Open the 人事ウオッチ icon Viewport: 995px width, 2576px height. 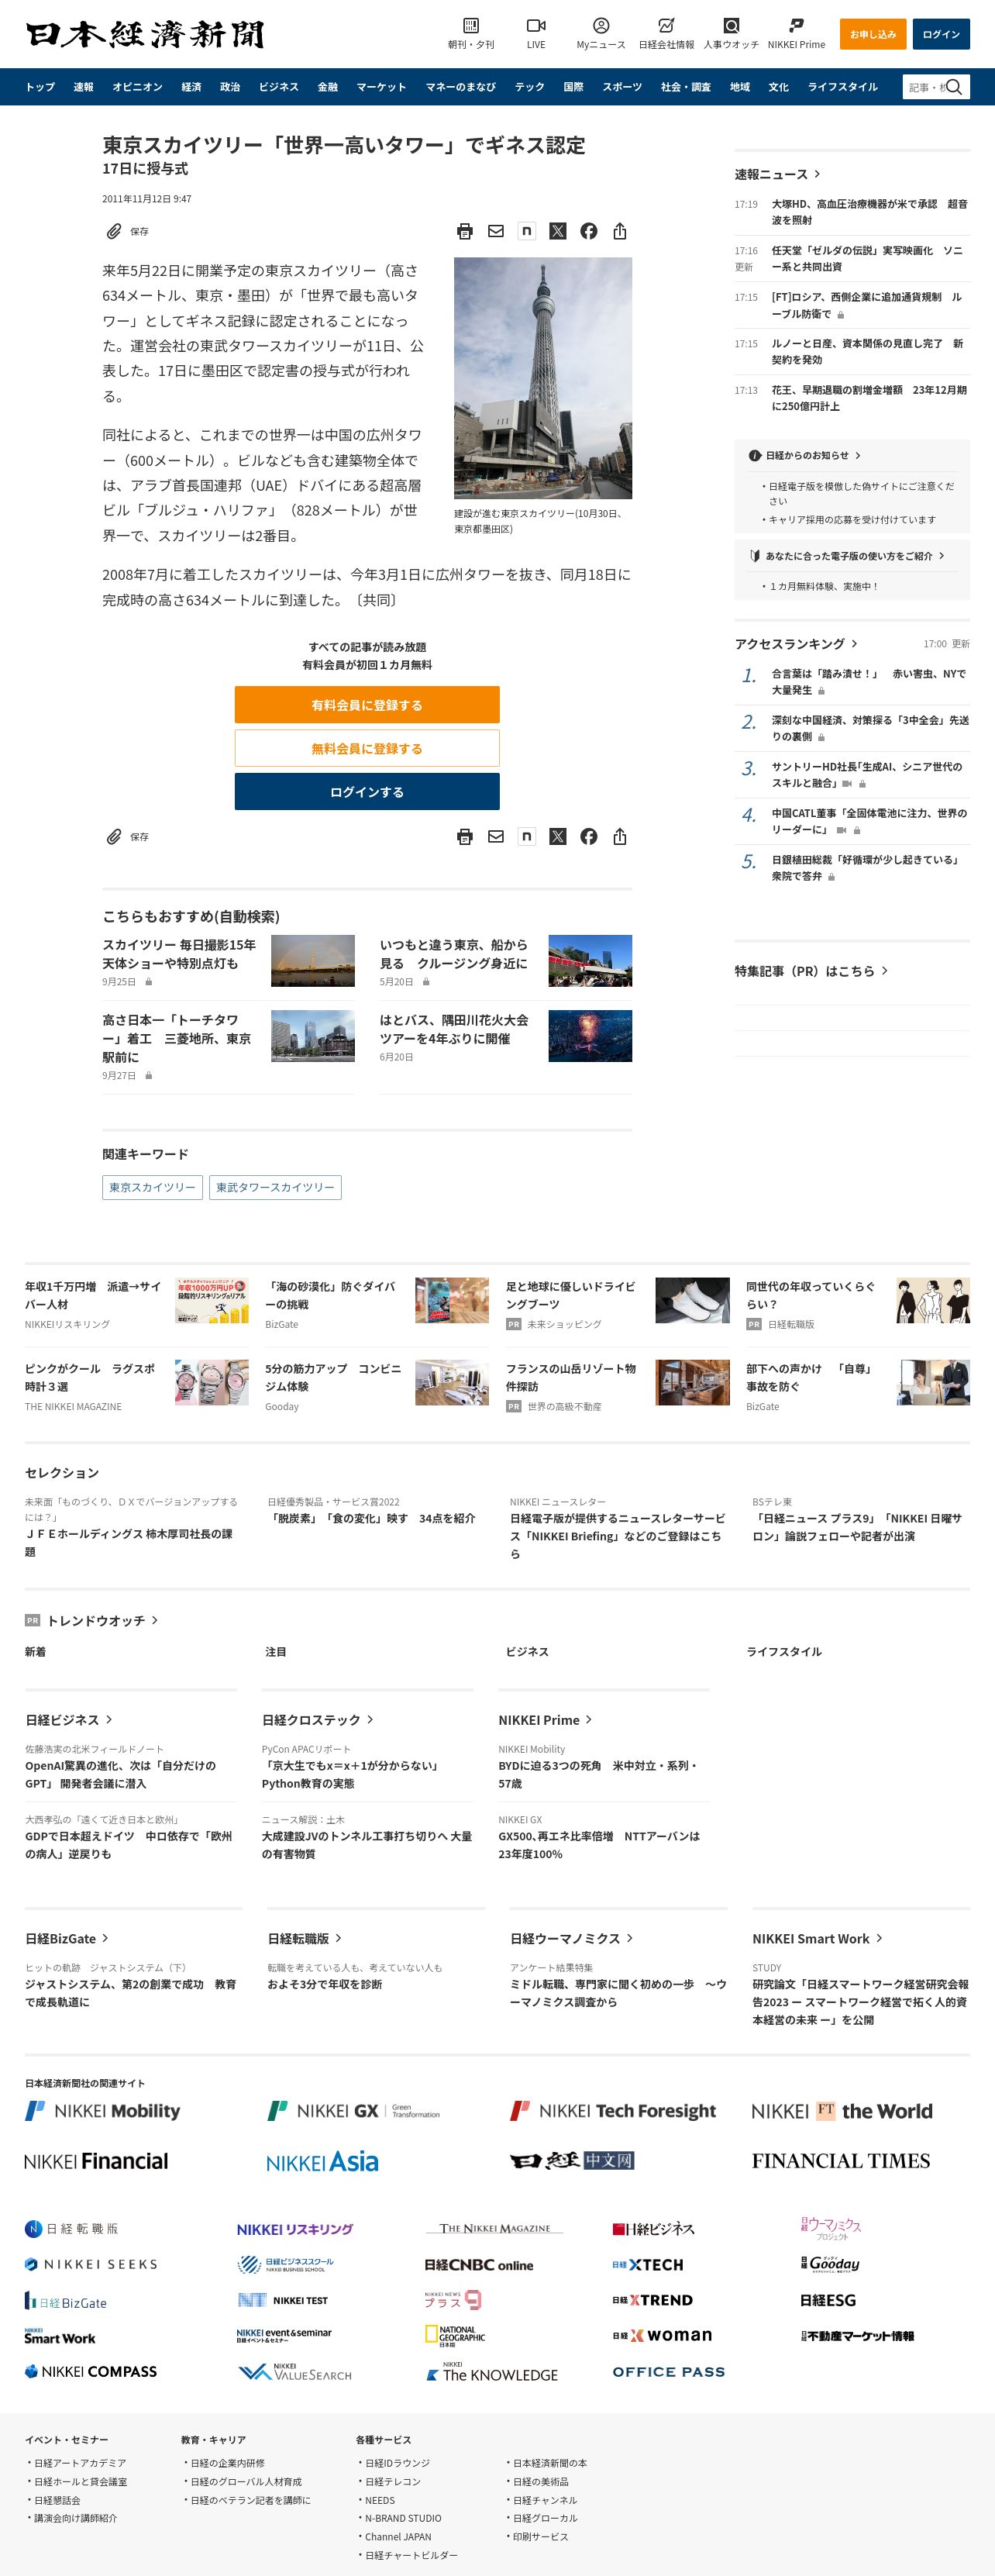click(731, 25)
